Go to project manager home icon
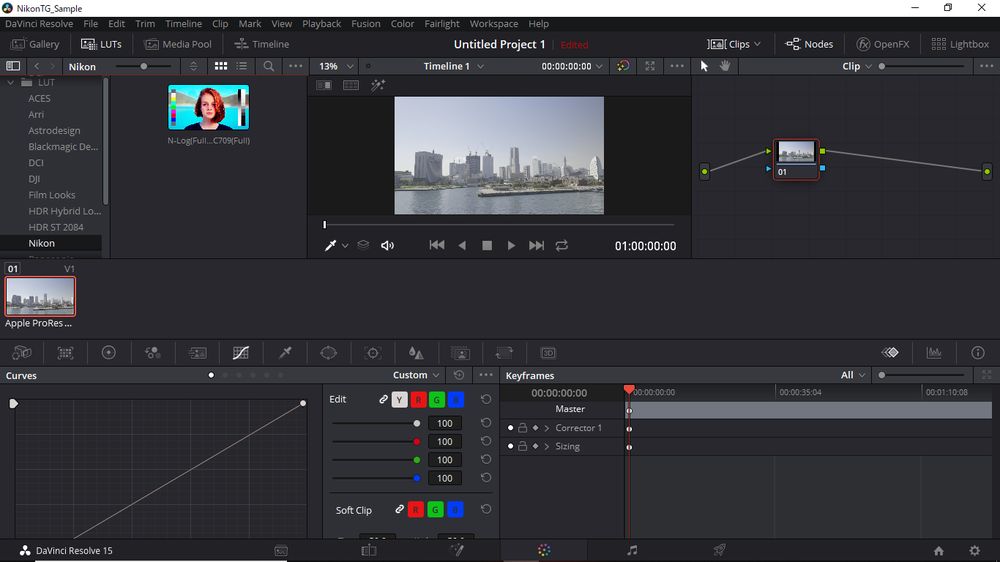The width and height of the screenshot is (1000, 562). [x=939, y=551]
